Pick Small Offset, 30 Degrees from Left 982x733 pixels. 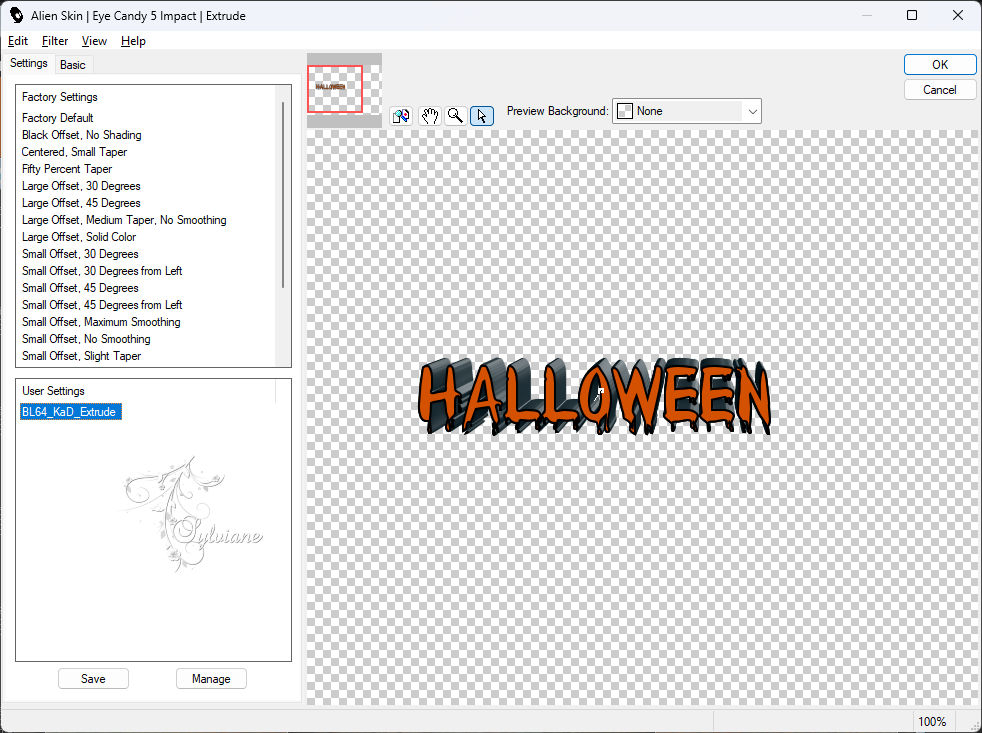(102, 271)
